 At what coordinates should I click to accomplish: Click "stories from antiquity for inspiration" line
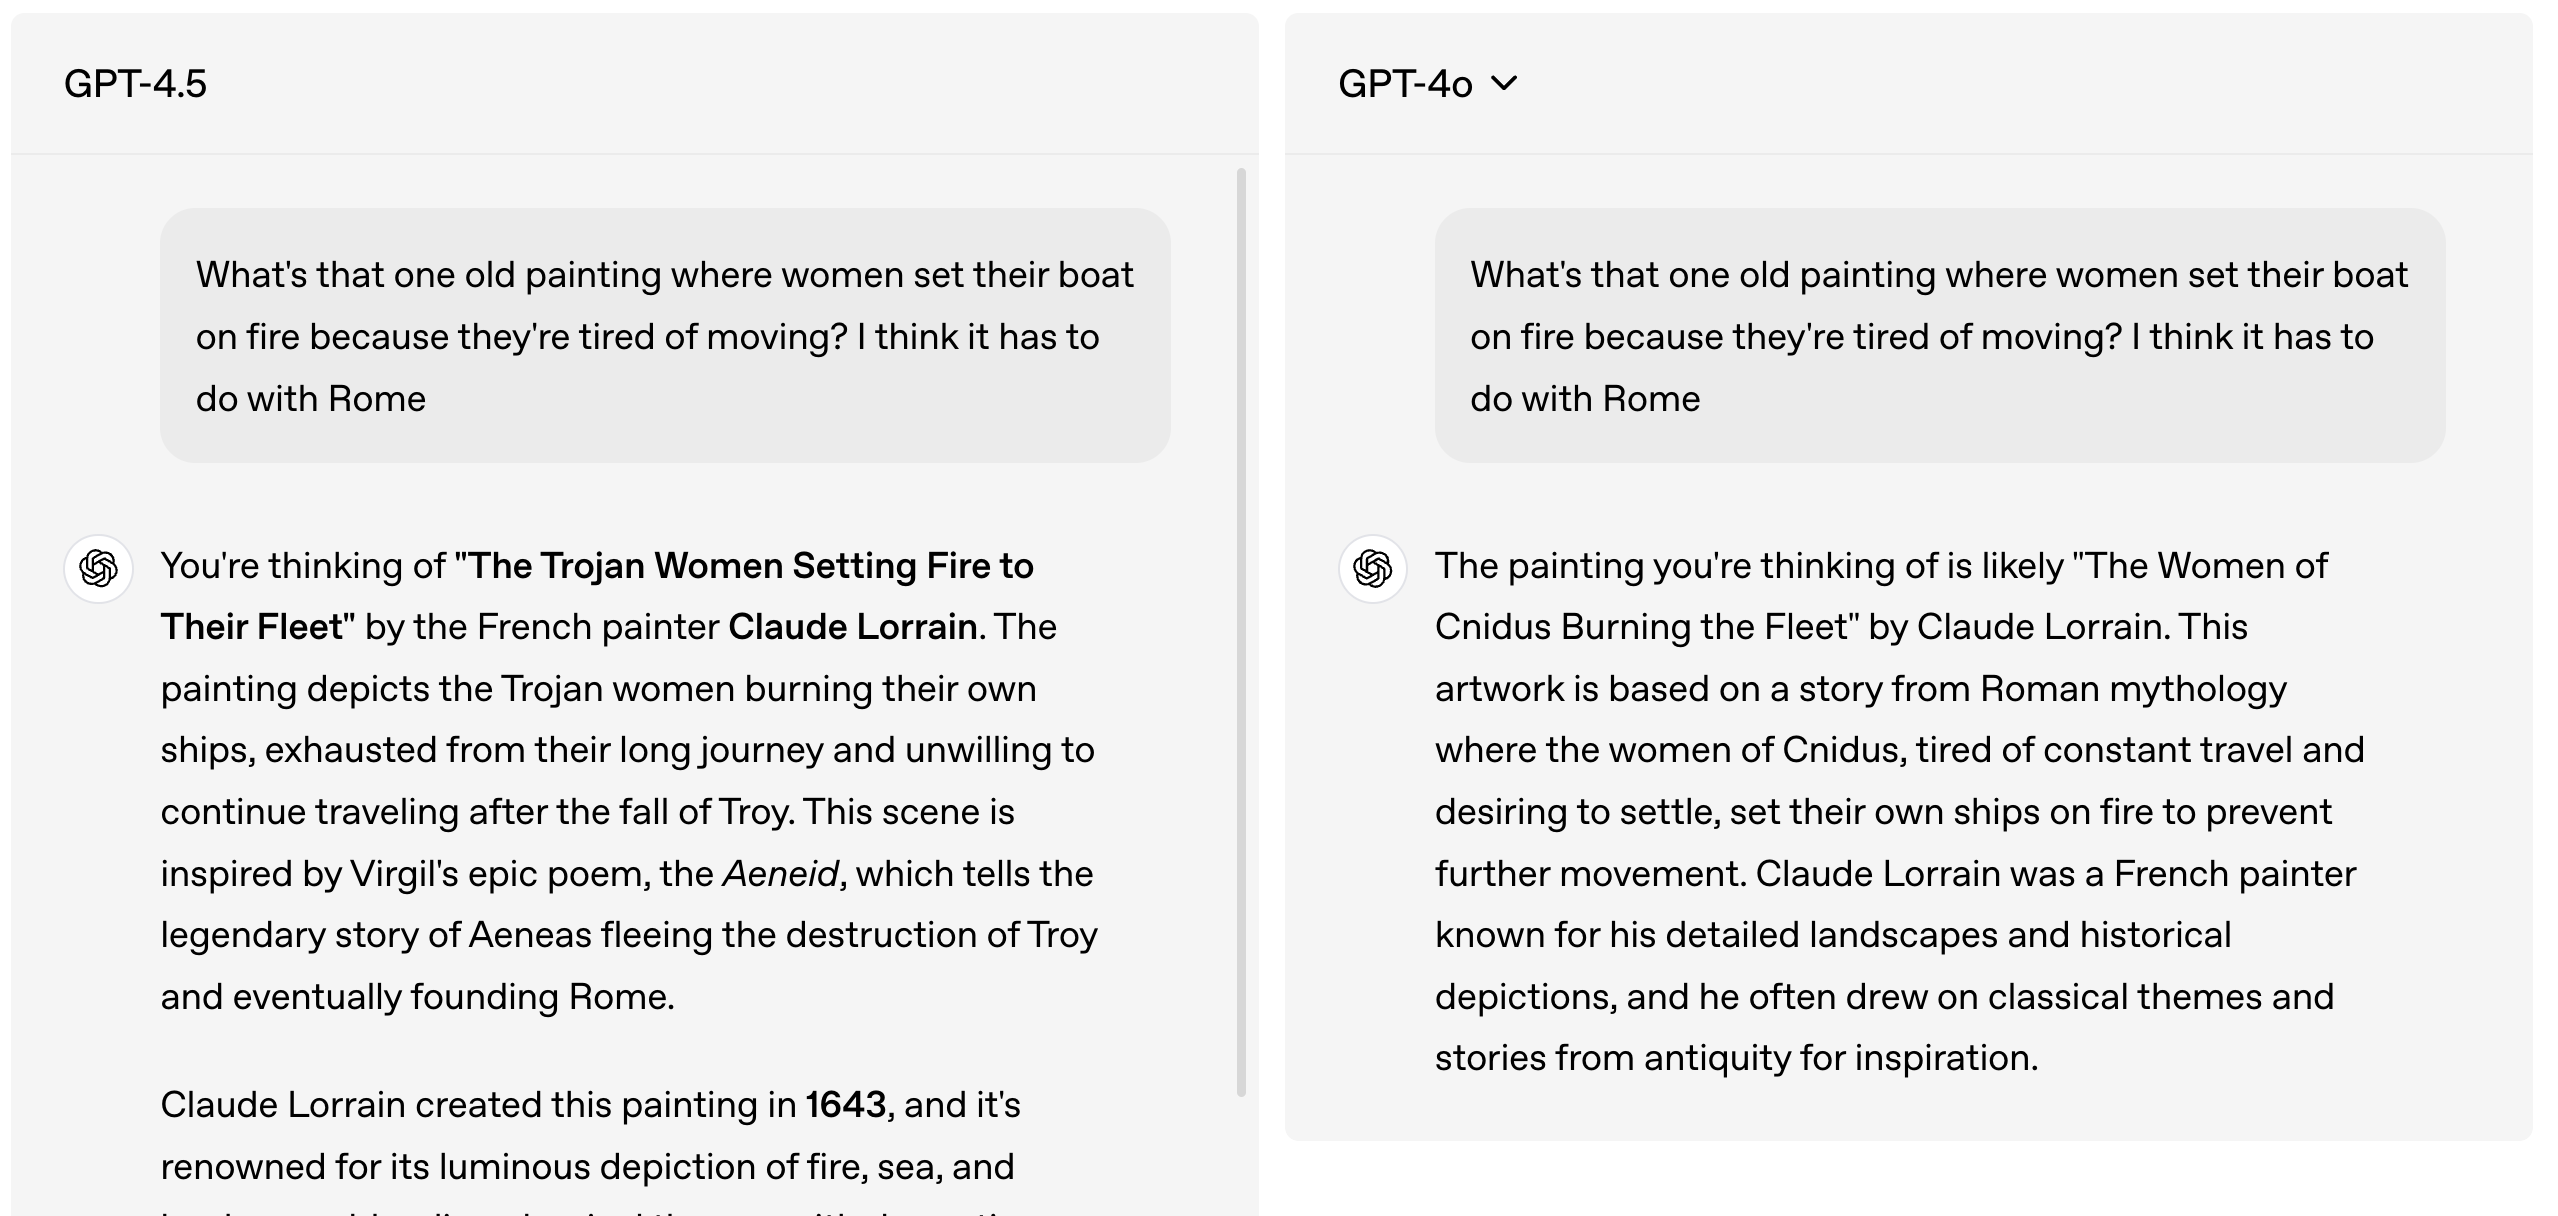tap(1736, 1058)
